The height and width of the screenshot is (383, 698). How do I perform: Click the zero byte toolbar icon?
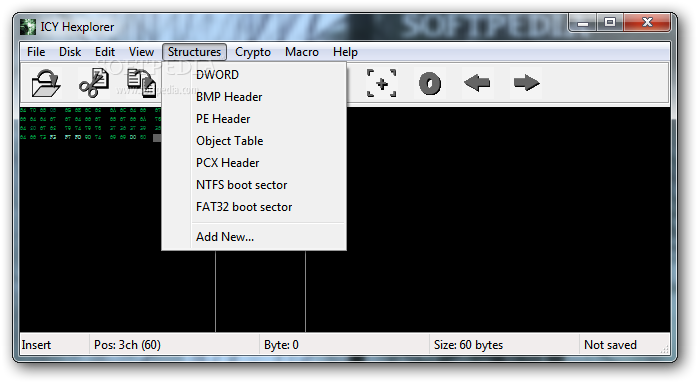tap(430, 83)
